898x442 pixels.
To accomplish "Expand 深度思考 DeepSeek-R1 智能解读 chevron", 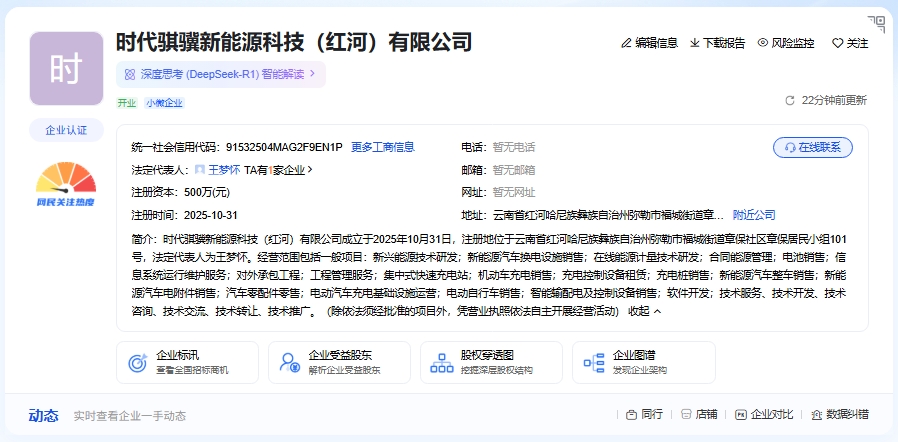I will [x=312, y=73].
